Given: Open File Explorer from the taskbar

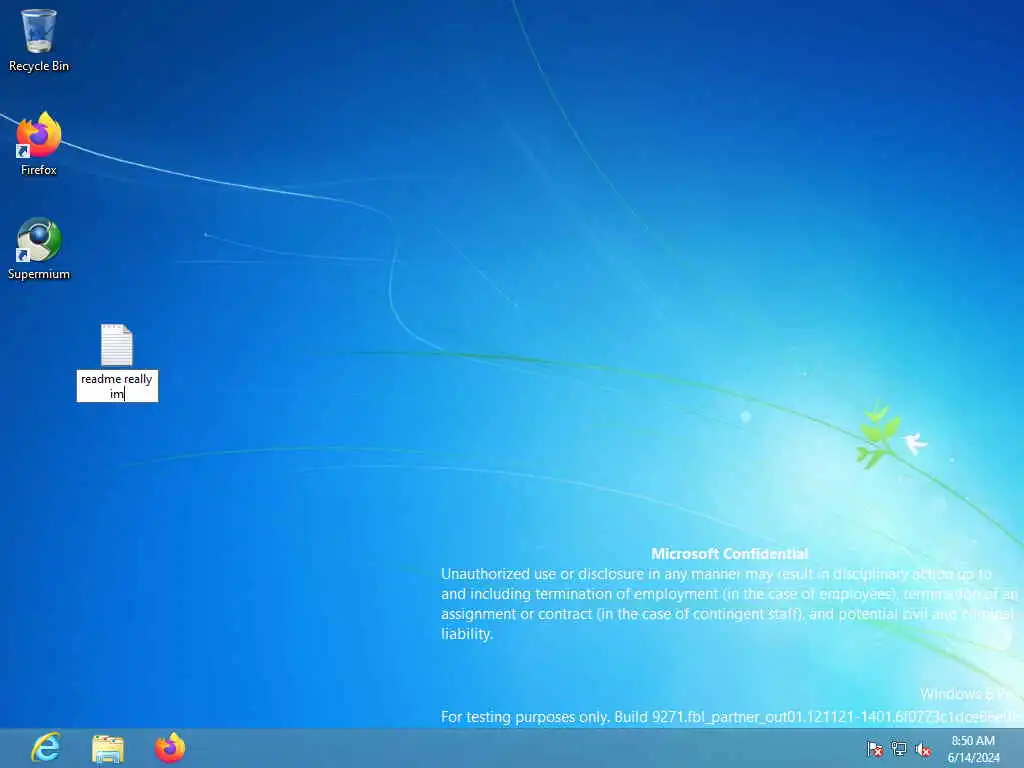Looking at the screenshot, I should (108, 748).
